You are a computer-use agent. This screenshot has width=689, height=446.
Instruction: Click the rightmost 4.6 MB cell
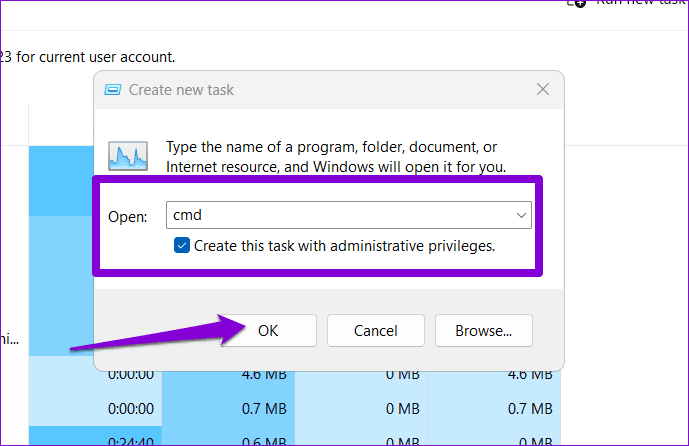(528, 373)
